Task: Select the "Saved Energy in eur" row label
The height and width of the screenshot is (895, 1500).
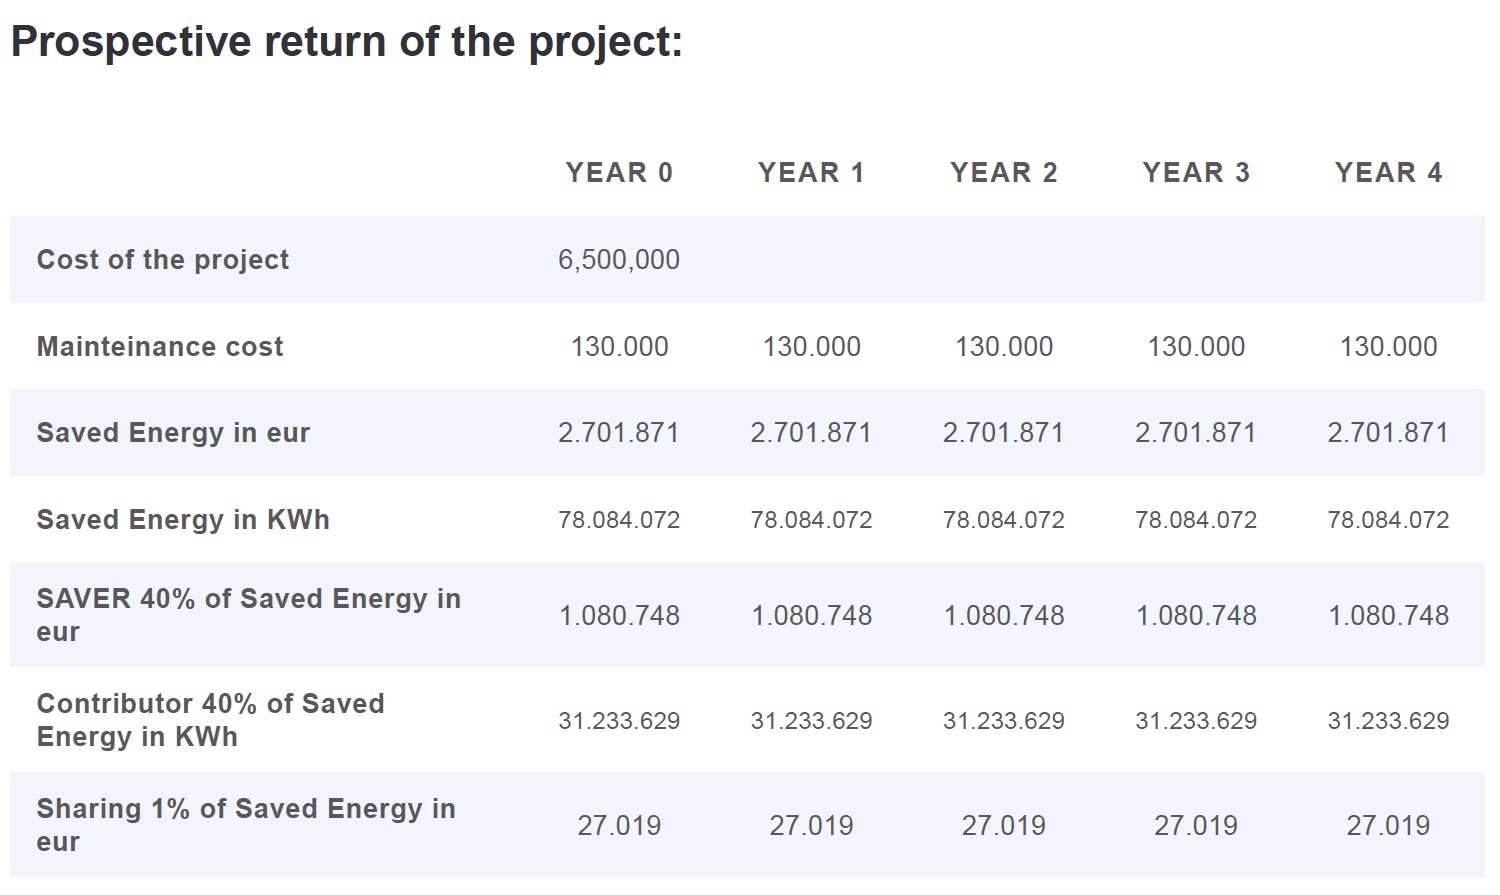Action: tap(173, 433)
